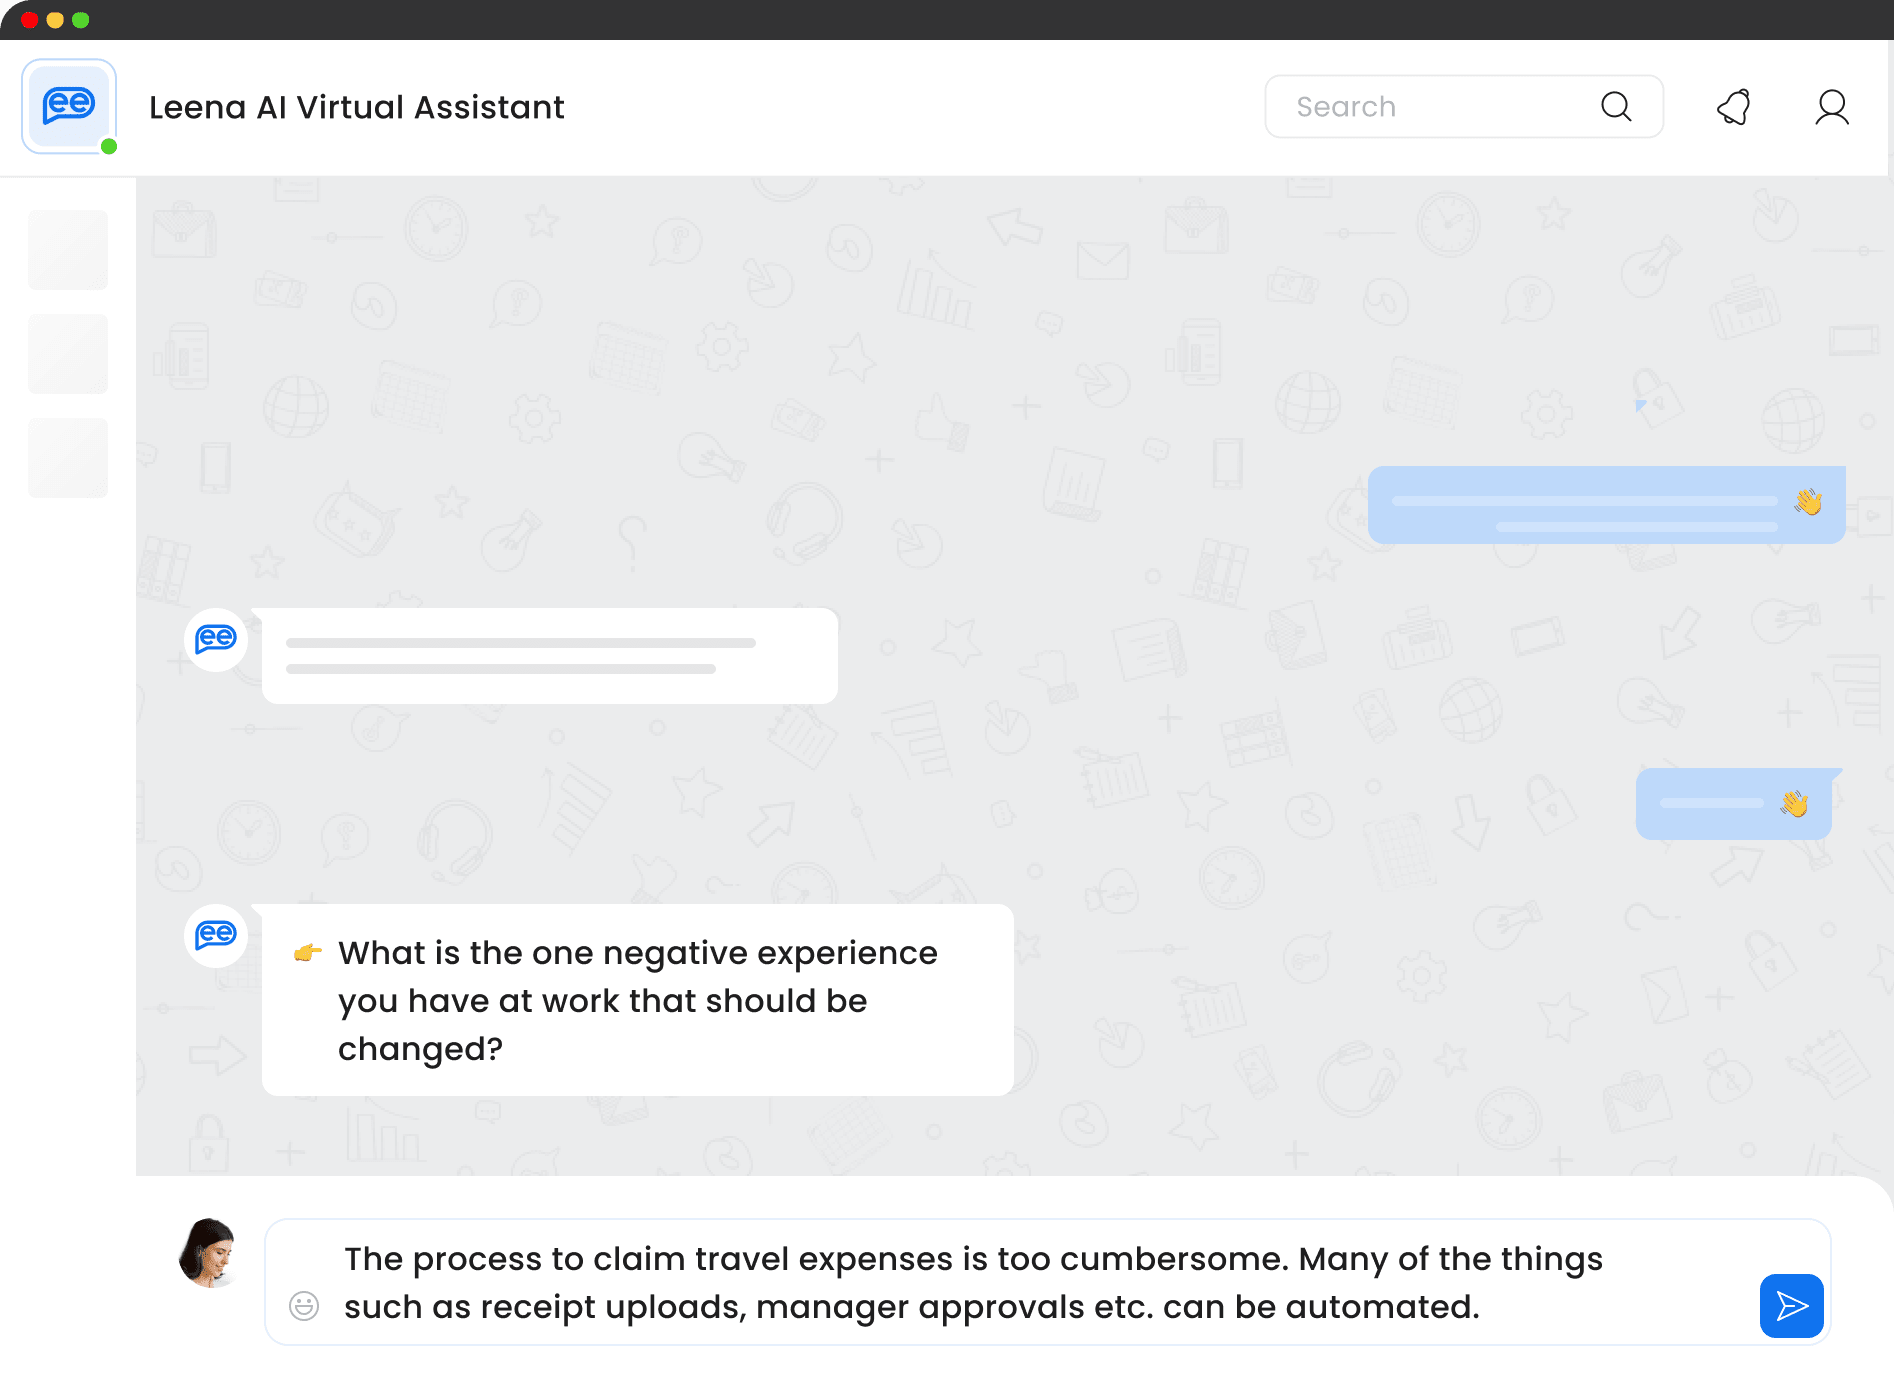Open the notifications bell
Screen dimensions: 1894x1378
(1734, 107)
